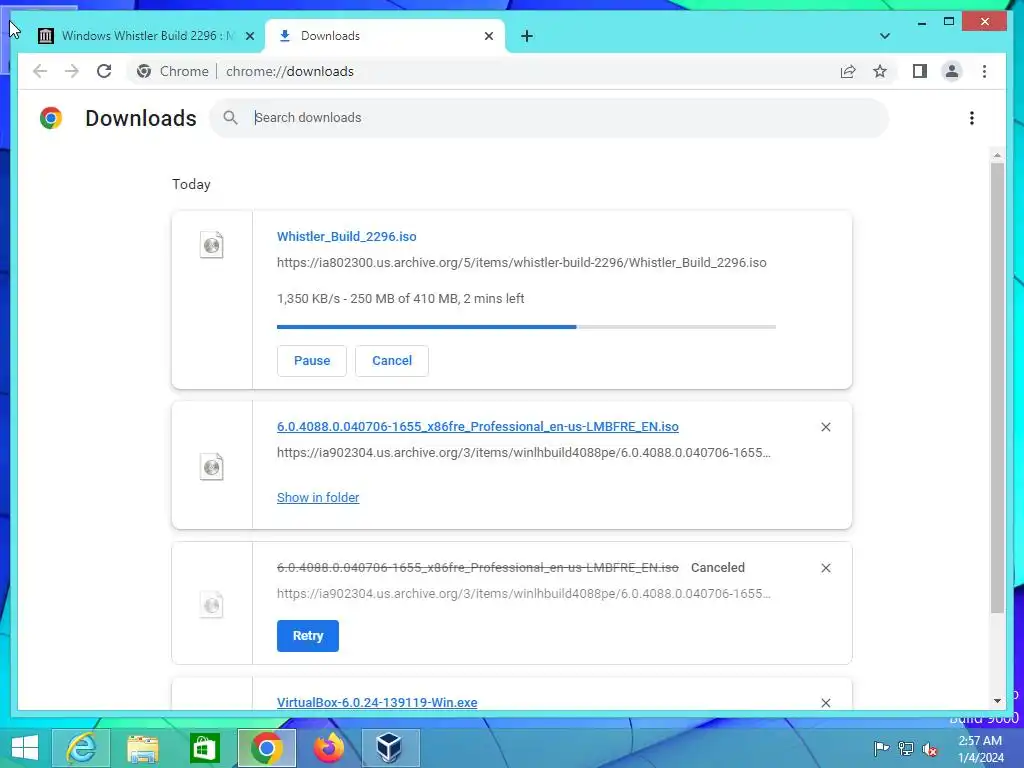The height and width of the screenshot is (768, 1024).
Task: Click the Today date heading
Action: [191, 184]
